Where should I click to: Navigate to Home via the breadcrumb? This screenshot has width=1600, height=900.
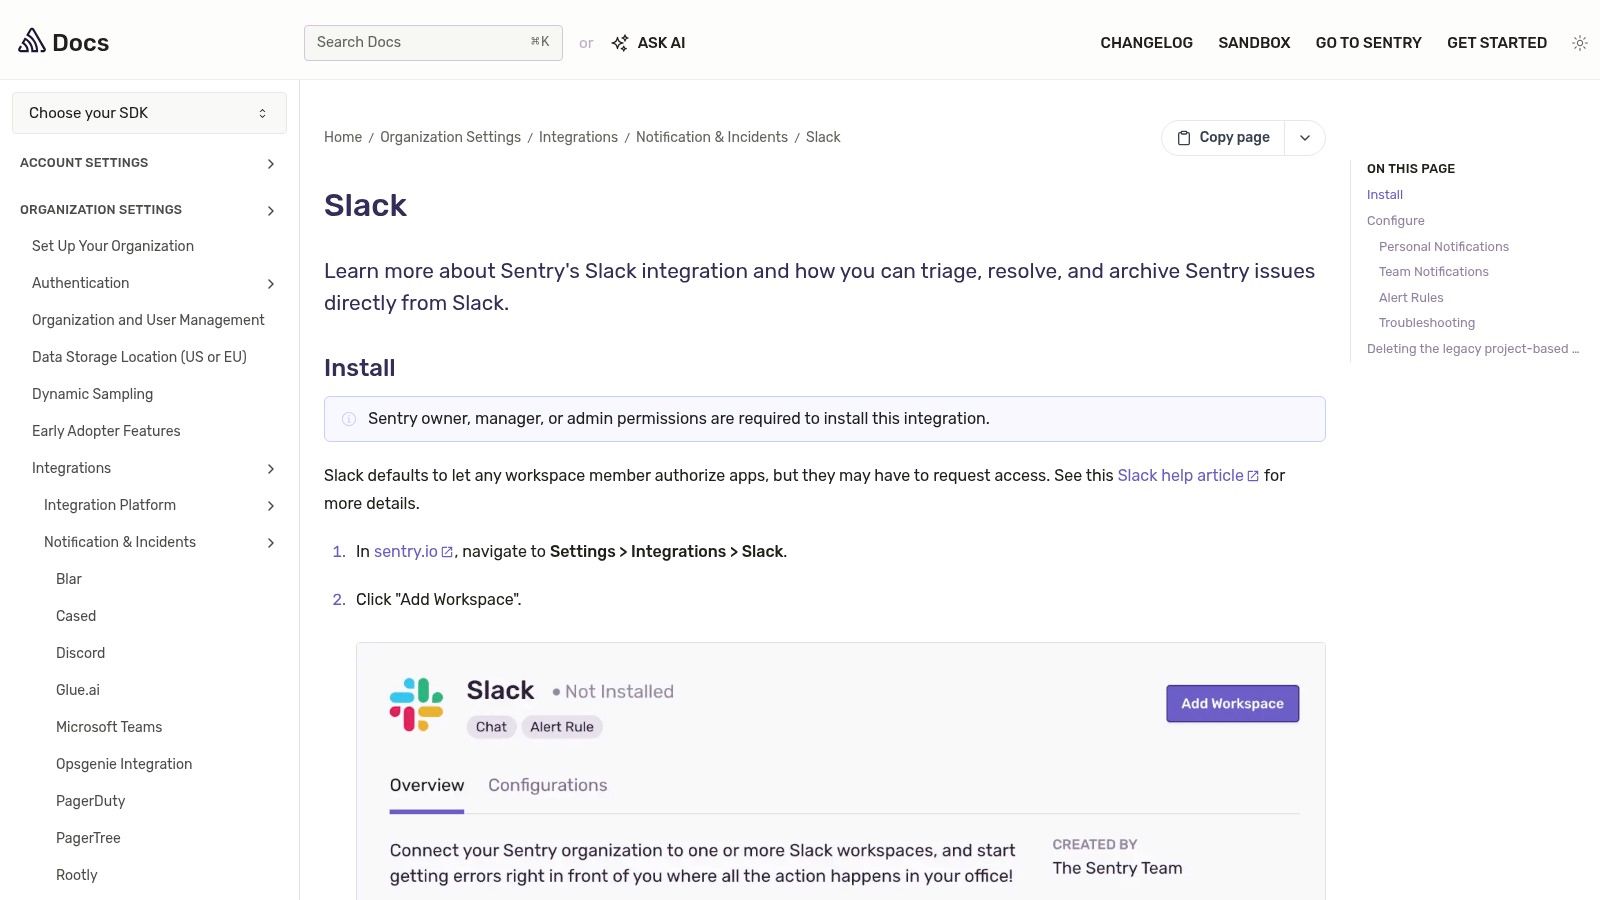pos(343,137)
